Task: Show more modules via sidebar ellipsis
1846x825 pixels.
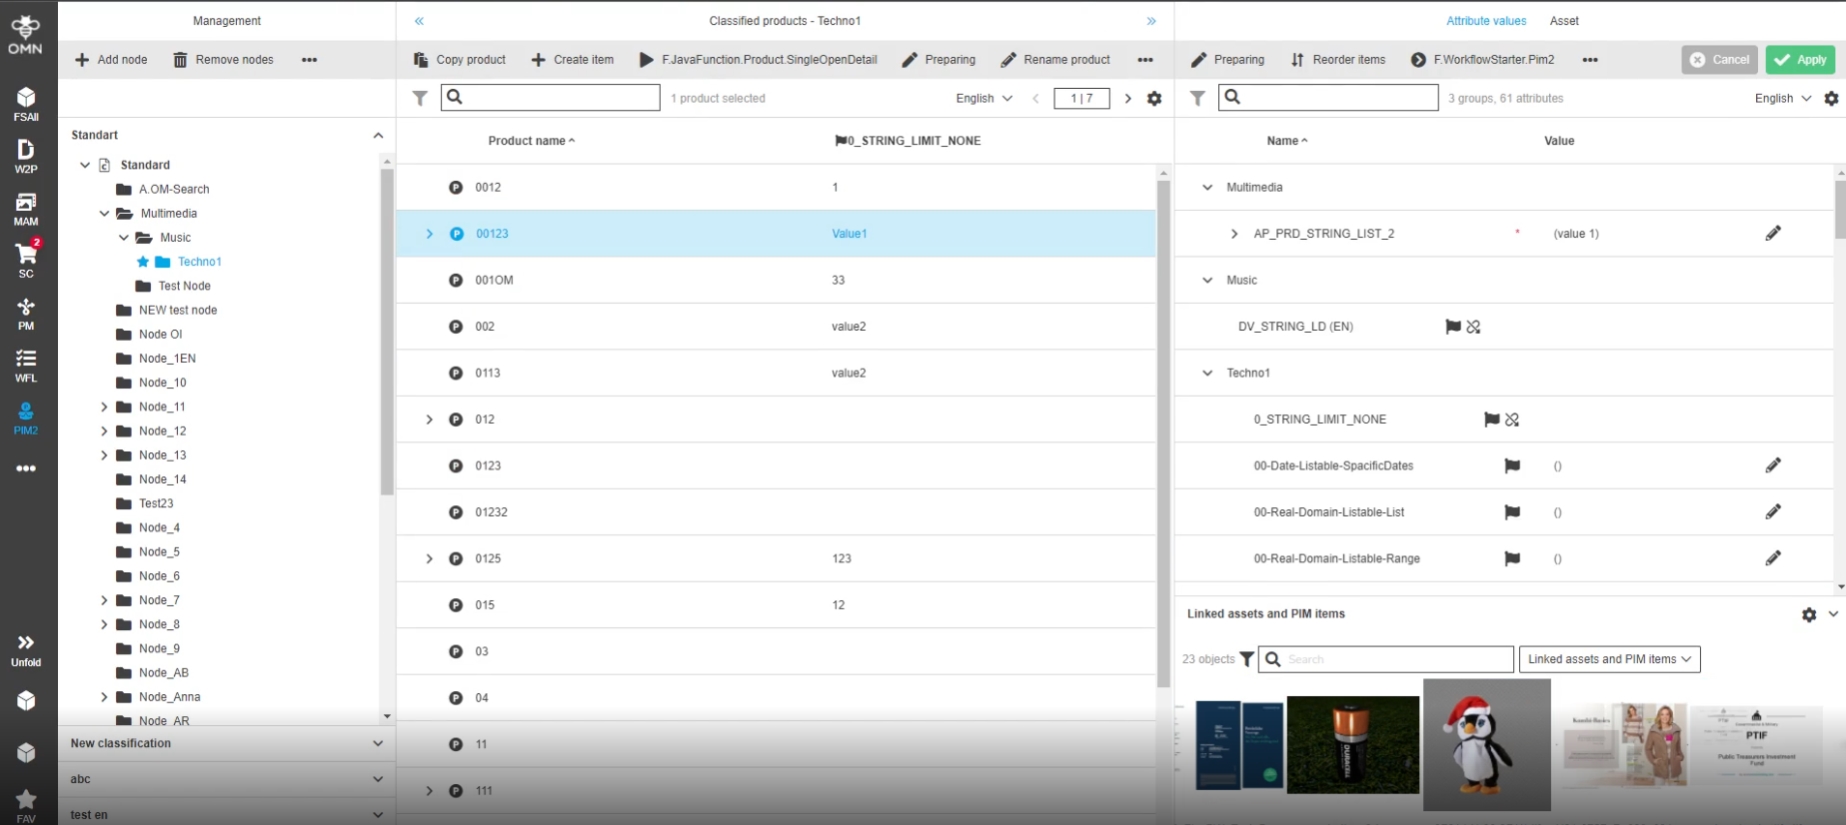Action: click(x=26, y=468)
